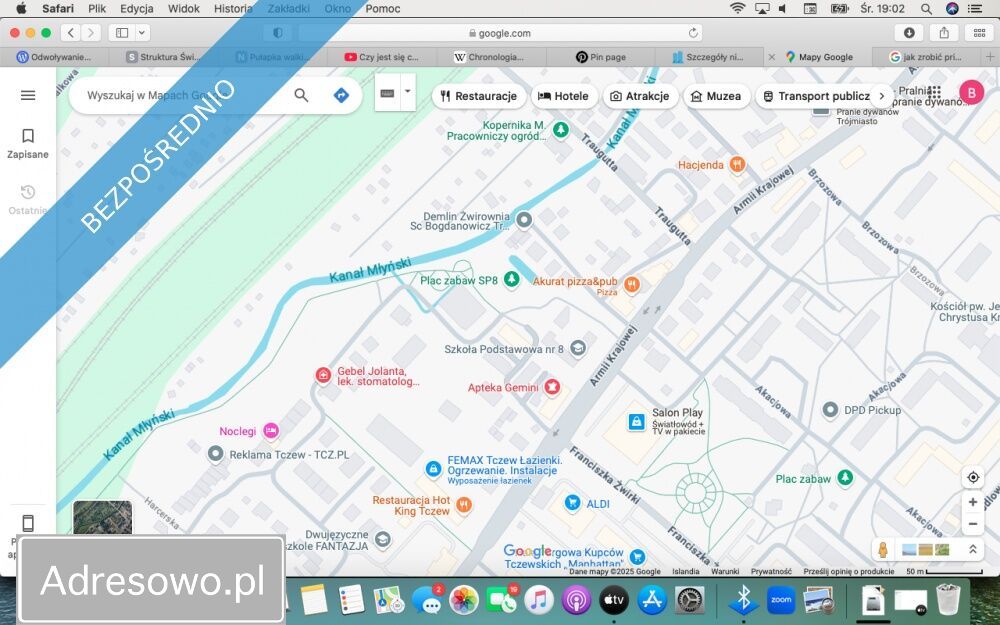
Task: Open the Google Maps hamburger menu
Action: point(27,95)
